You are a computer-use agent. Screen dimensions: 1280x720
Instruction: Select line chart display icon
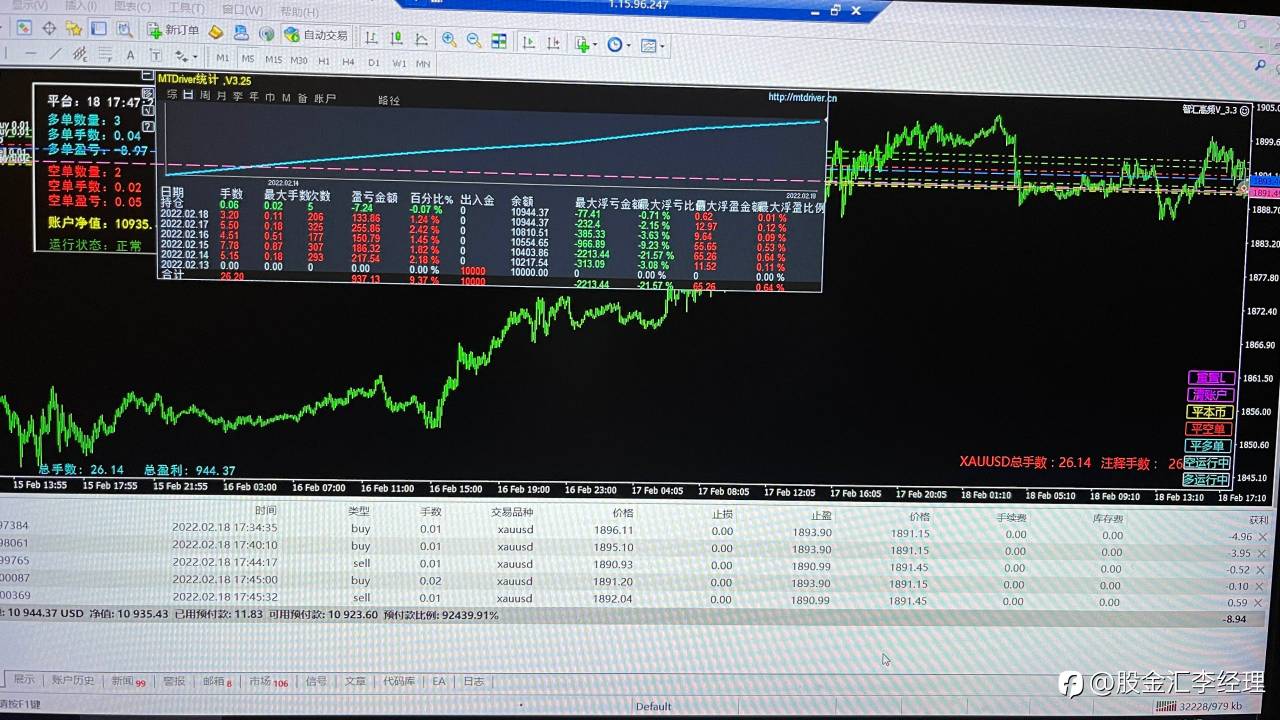[421, 39]
